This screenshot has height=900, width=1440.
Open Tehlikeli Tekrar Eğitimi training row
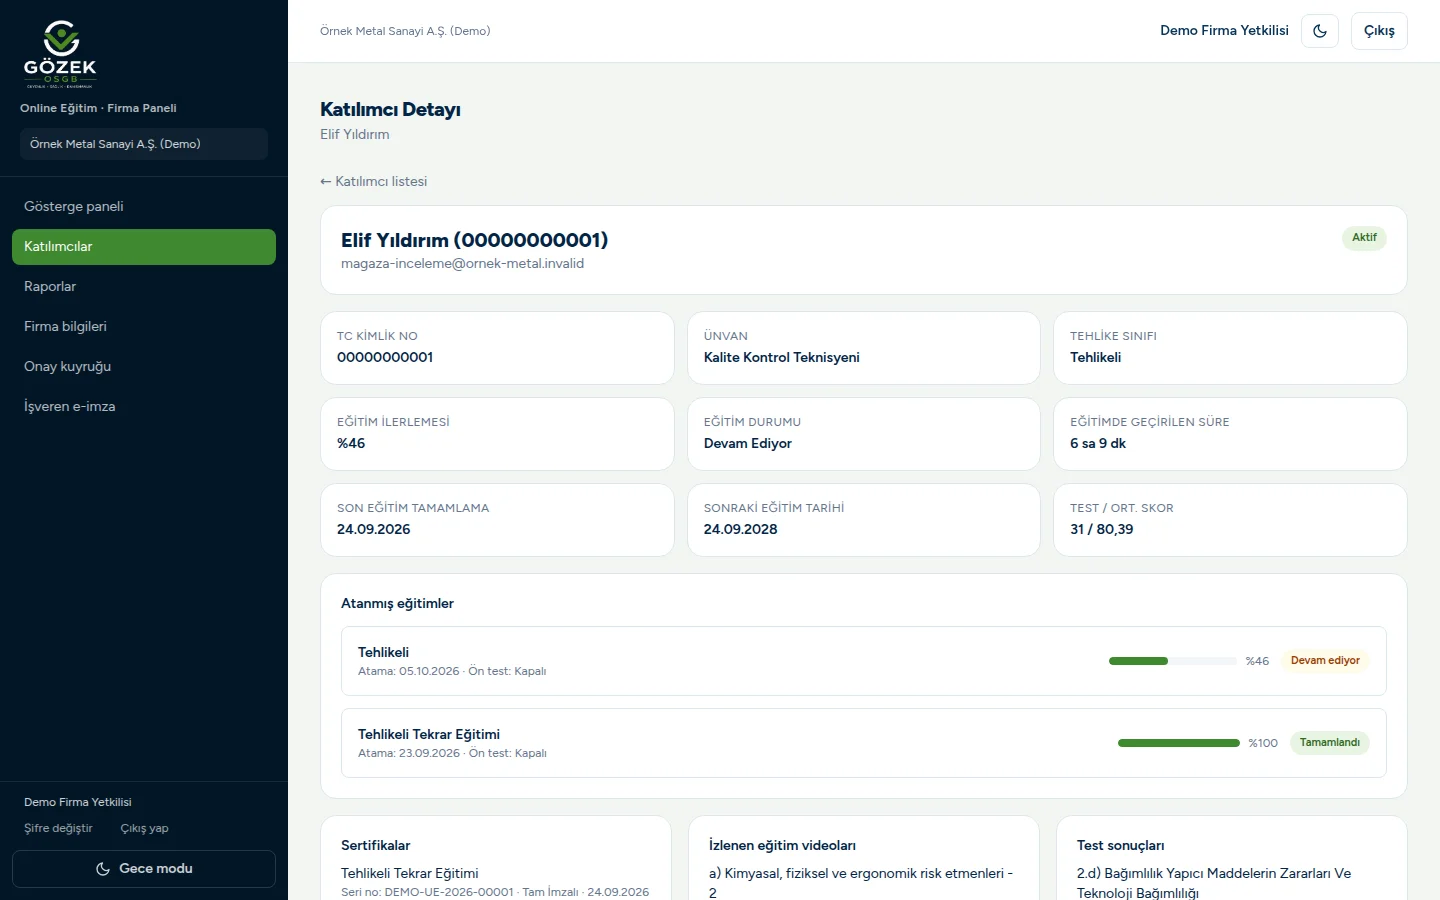click(x=864, y=743)
